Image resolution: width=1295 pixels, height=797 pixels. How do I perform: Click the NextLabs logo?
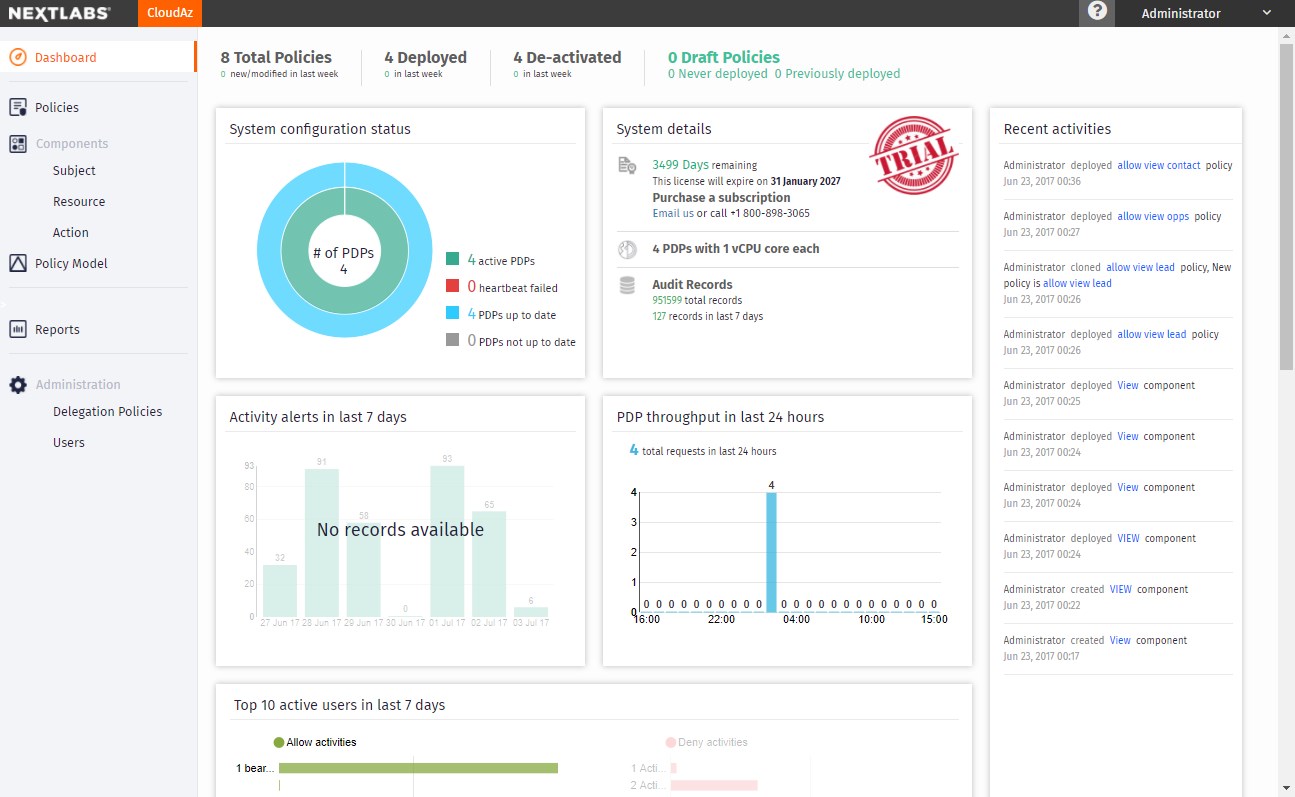tap(60, 13)
